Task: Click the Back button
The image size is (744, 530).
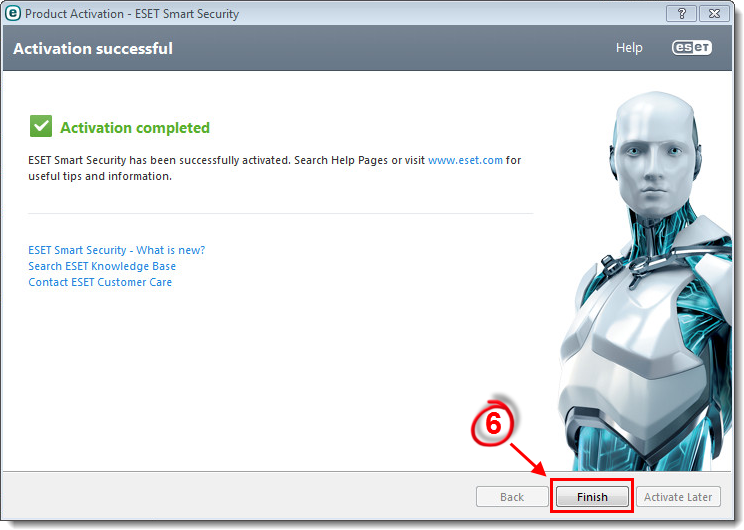Action: click(x=512, y=496)
